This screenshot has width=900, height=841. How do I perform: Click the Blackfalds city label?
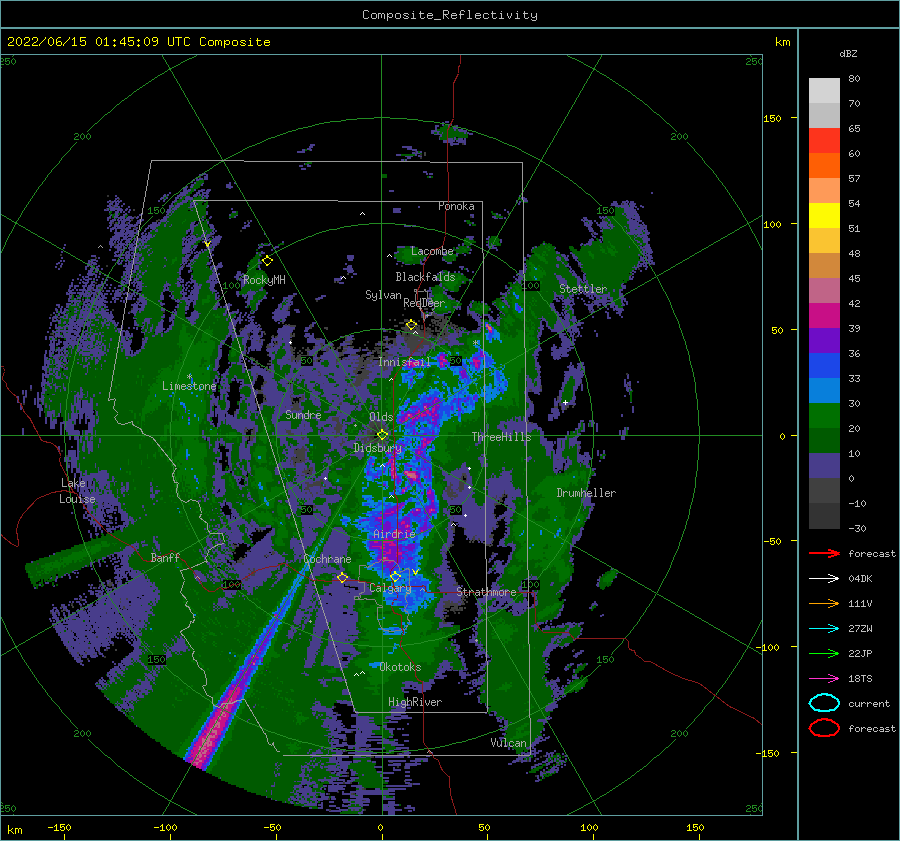pyautogui.click(x=425, y=277)
